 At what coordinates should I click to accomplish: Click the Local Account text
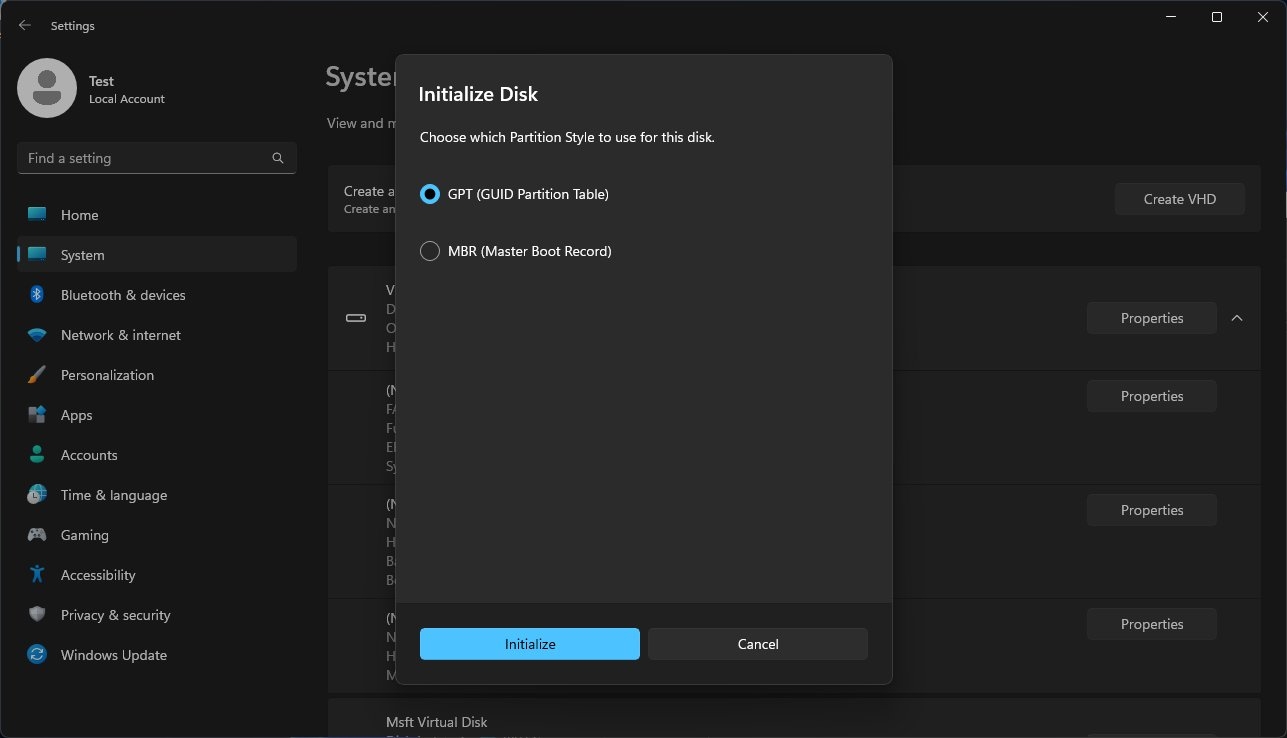tap(127, 99)
